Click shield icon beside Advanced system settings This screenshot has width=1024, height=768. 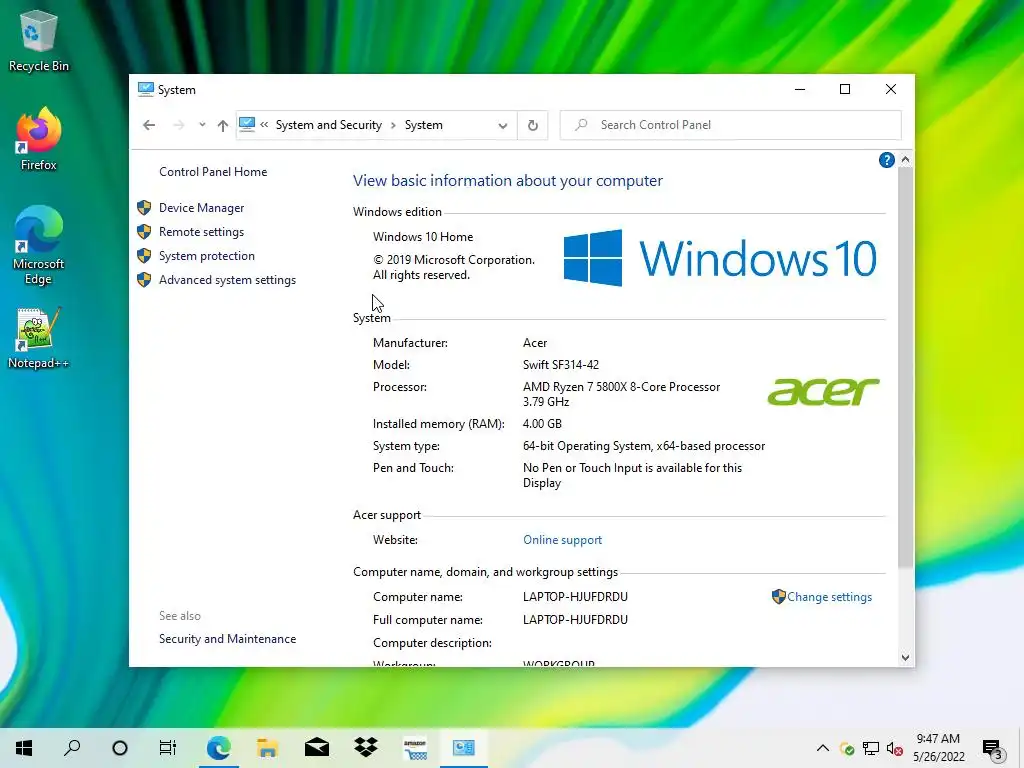point(144,280)
